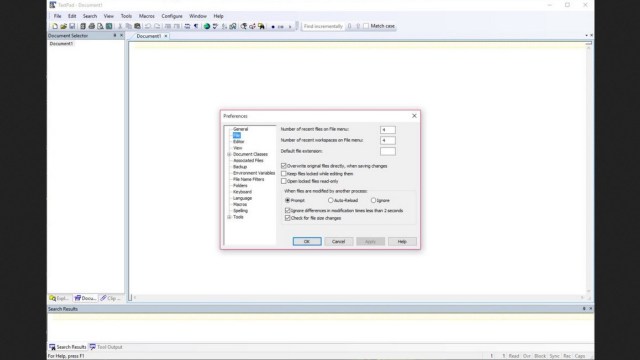Pin the Search Results panel

pos(584,309)
